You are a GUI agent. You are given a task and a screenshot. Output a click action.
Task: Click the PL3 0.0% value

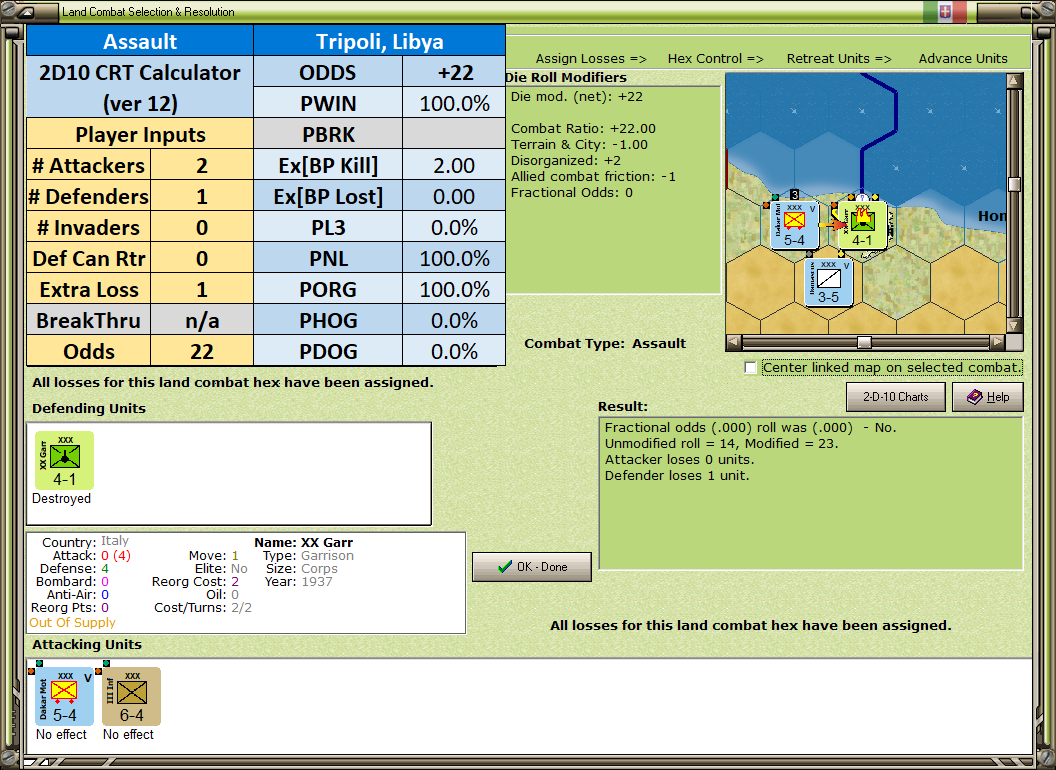[454, 228]
